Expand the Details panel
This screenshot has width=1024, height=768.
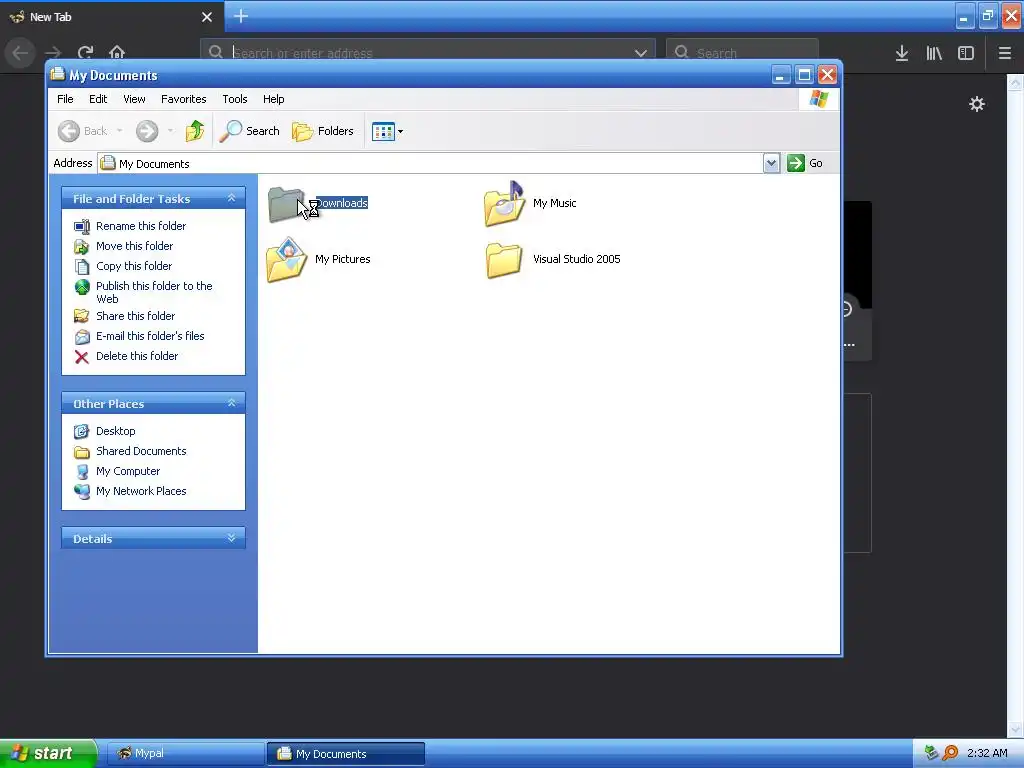(231, 538)
